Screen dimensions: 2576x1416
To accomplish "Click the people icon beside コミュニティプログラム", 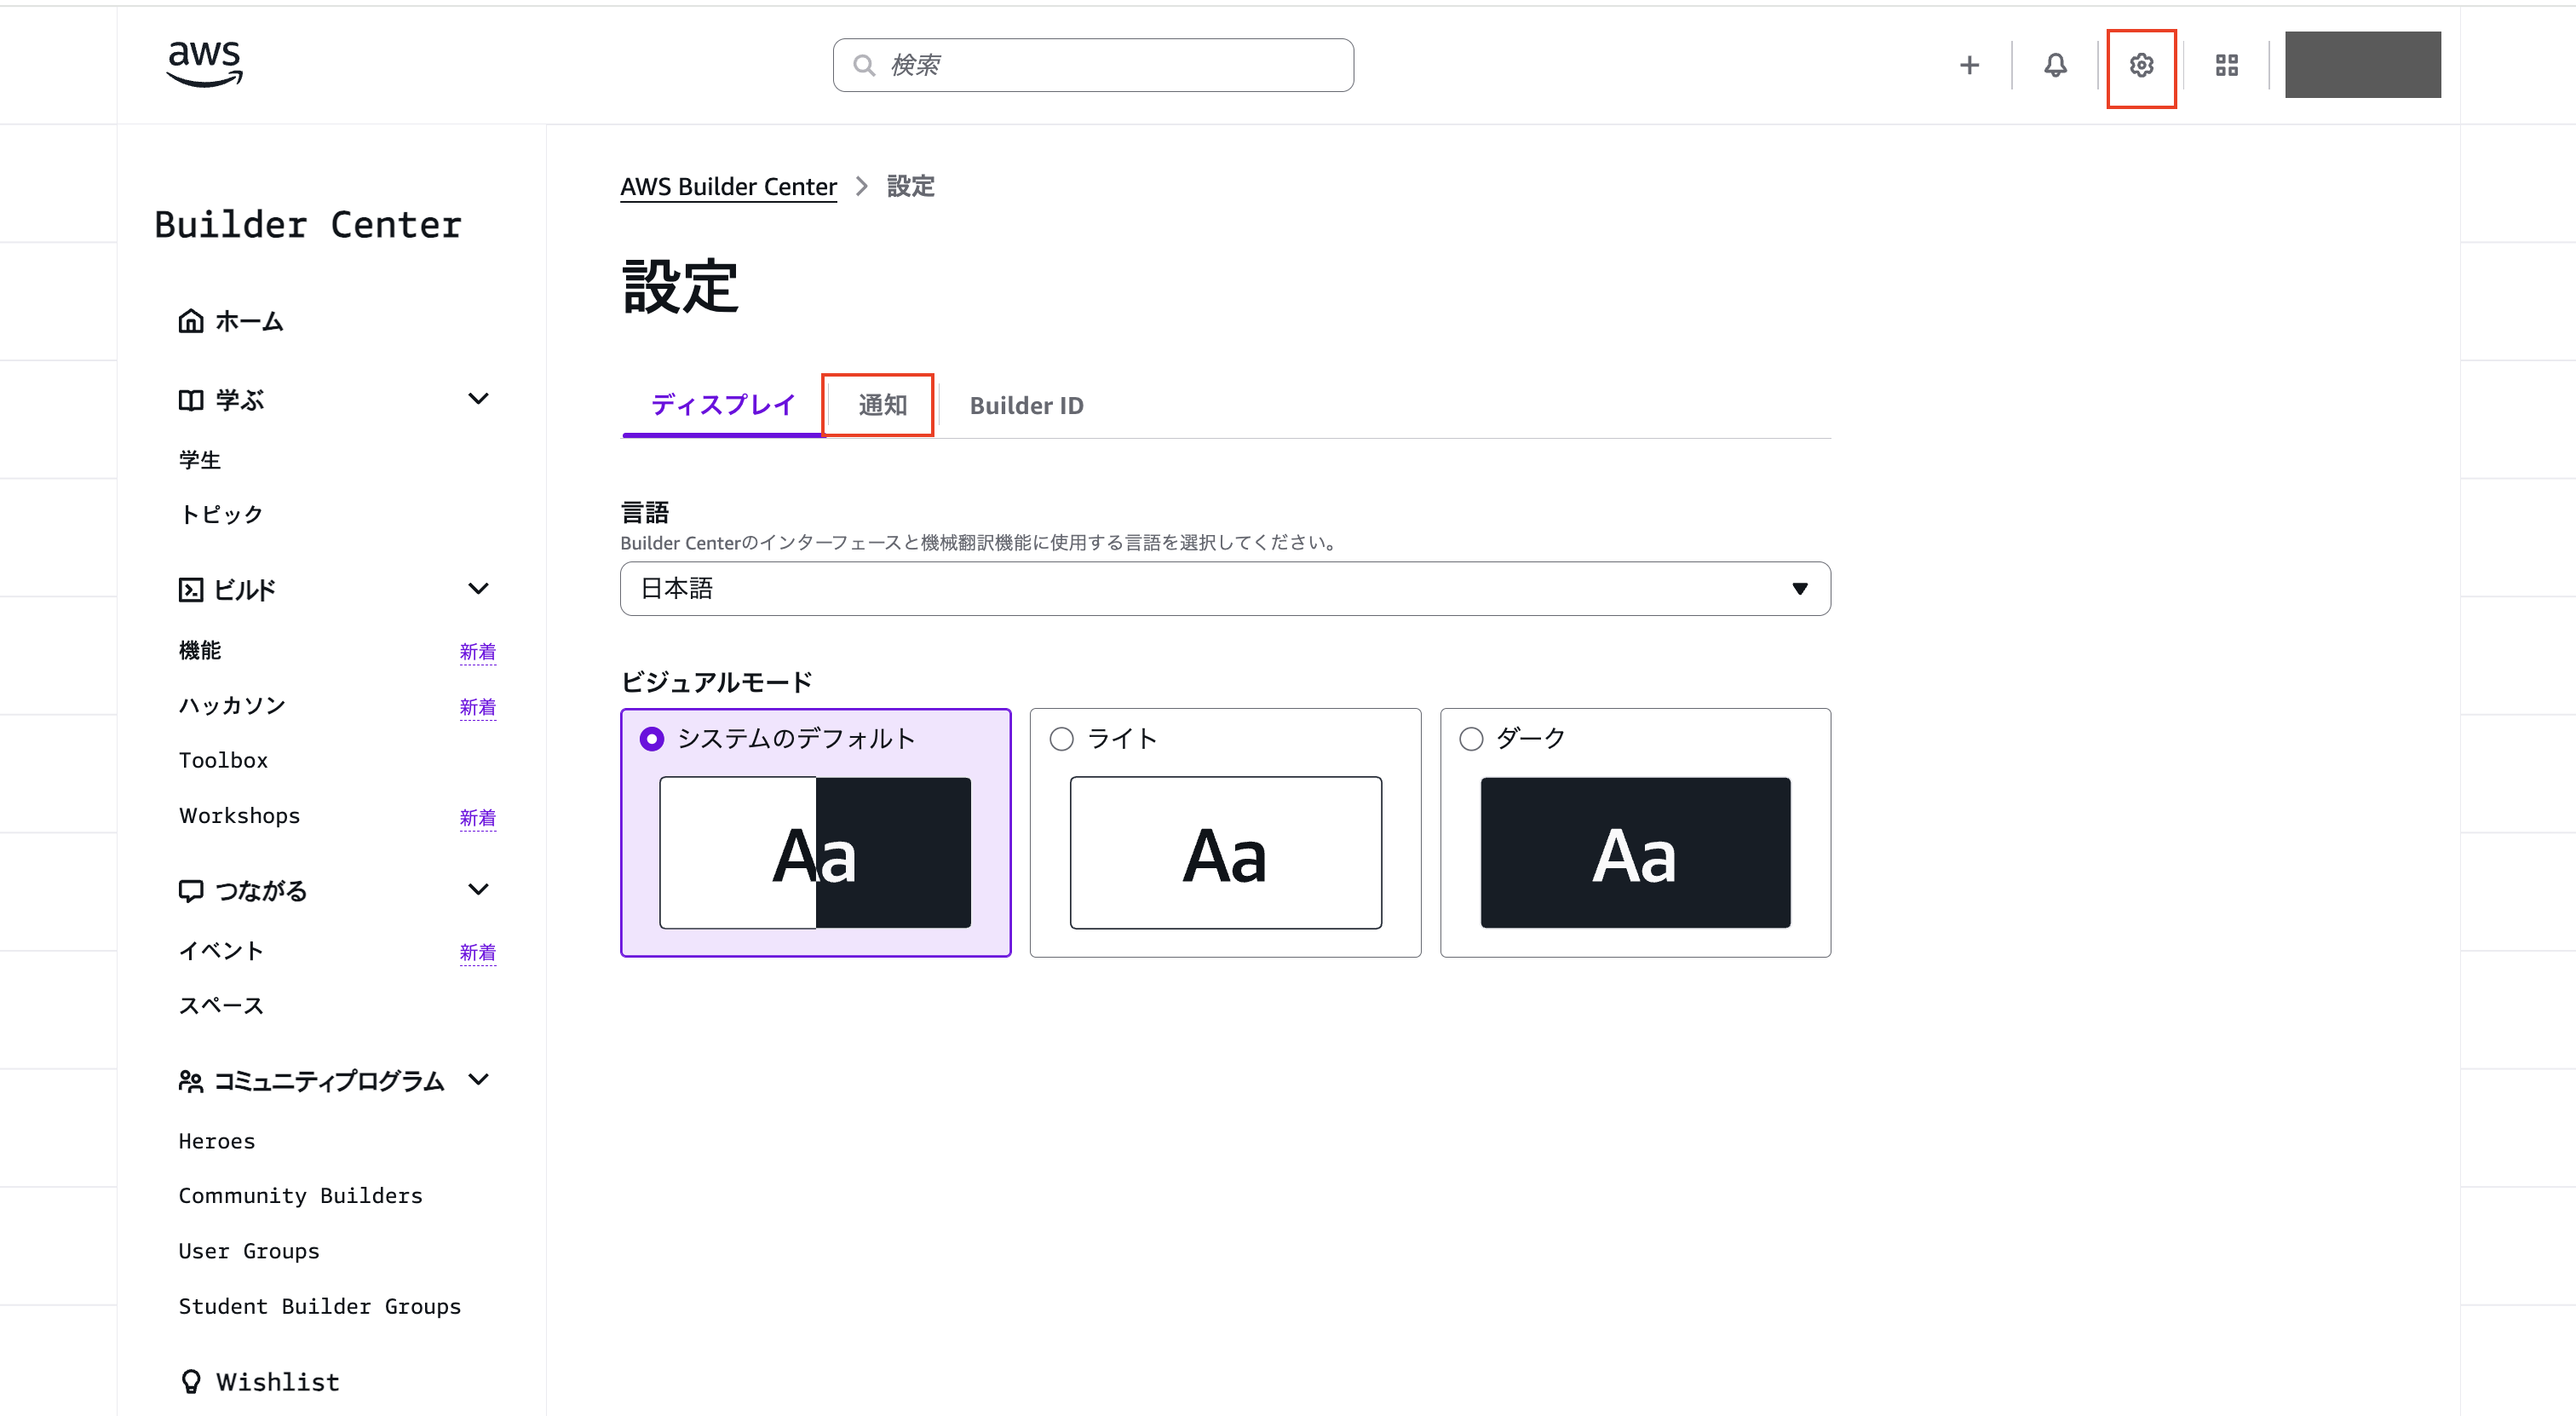I will pyautogui.click(x=191, y=1081).
